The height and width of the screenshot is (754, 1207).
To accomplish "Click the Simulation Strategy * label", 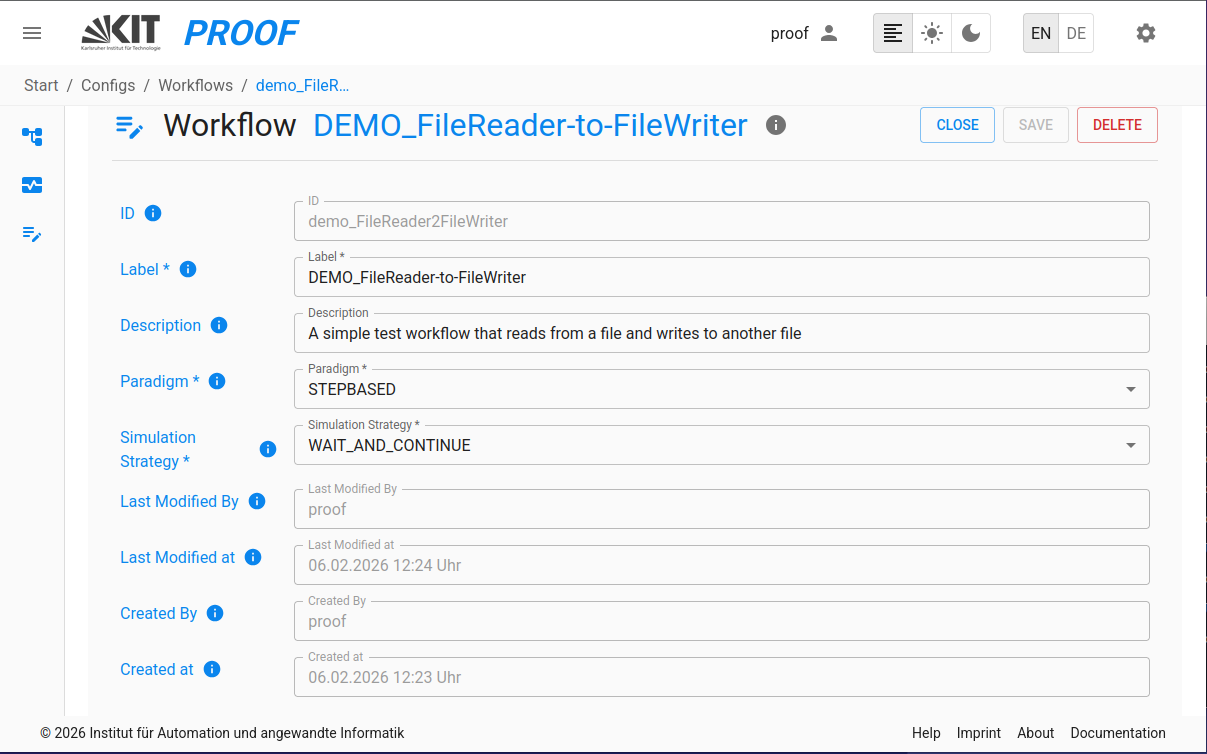I will point(158,449).
